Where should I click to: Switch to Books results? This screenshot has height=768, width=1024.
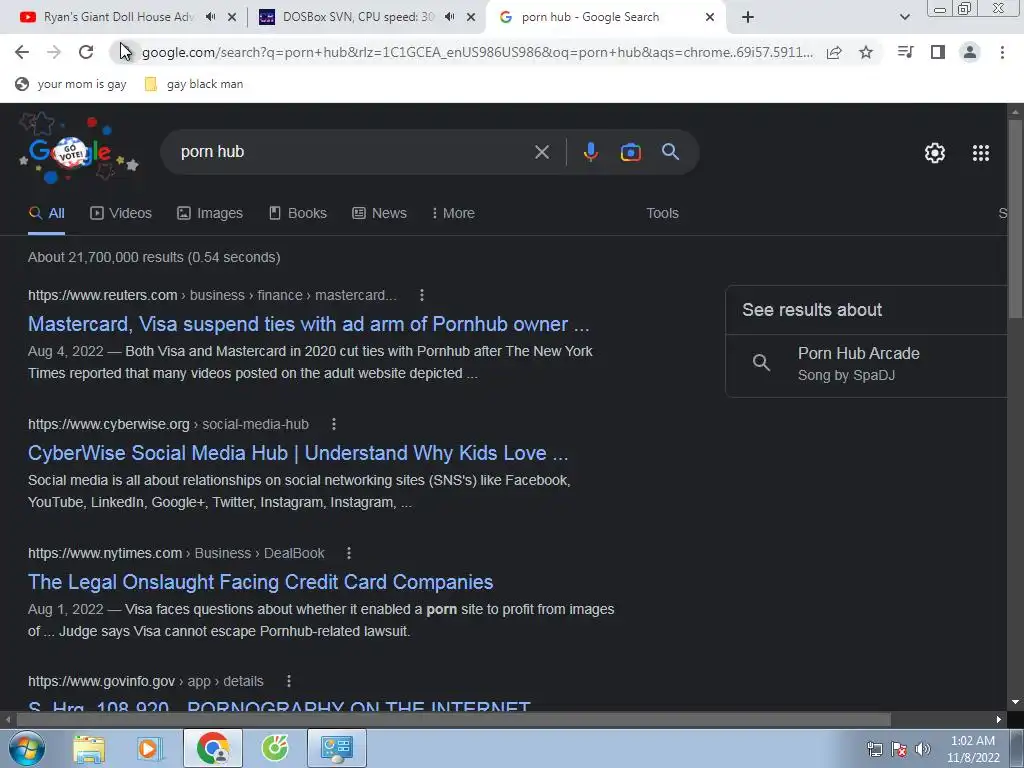298,214
